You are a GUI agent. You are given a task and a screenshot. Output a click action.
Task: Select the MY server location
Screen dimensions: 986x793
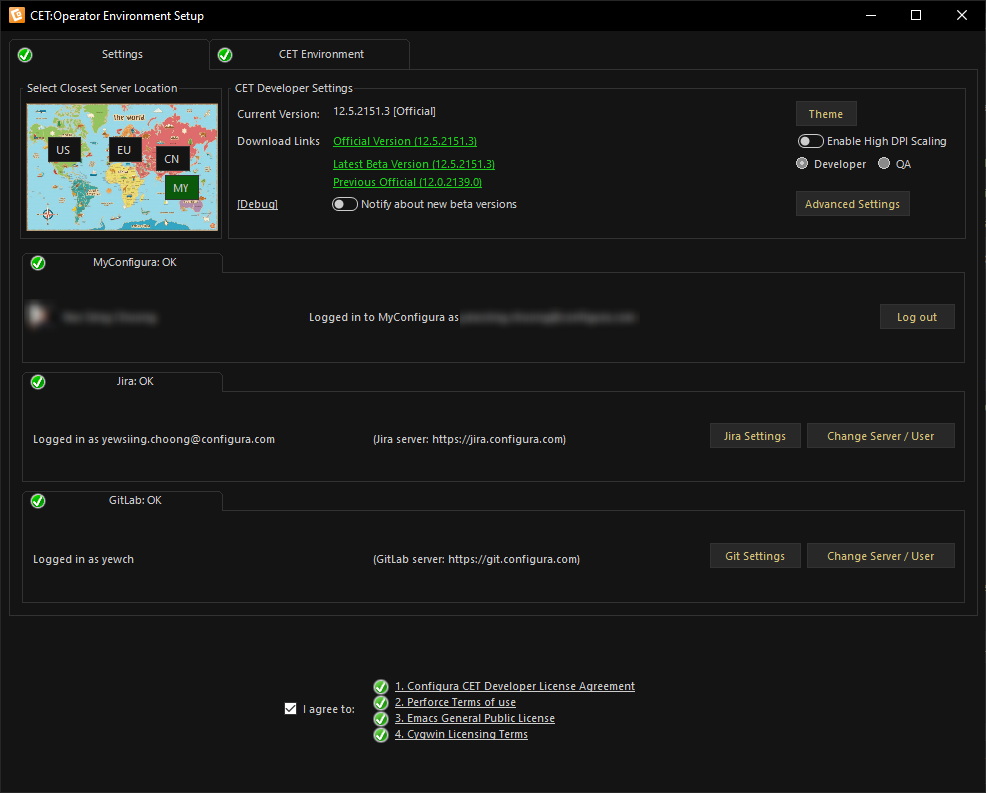pyautogui.click(x=181, y=187)
